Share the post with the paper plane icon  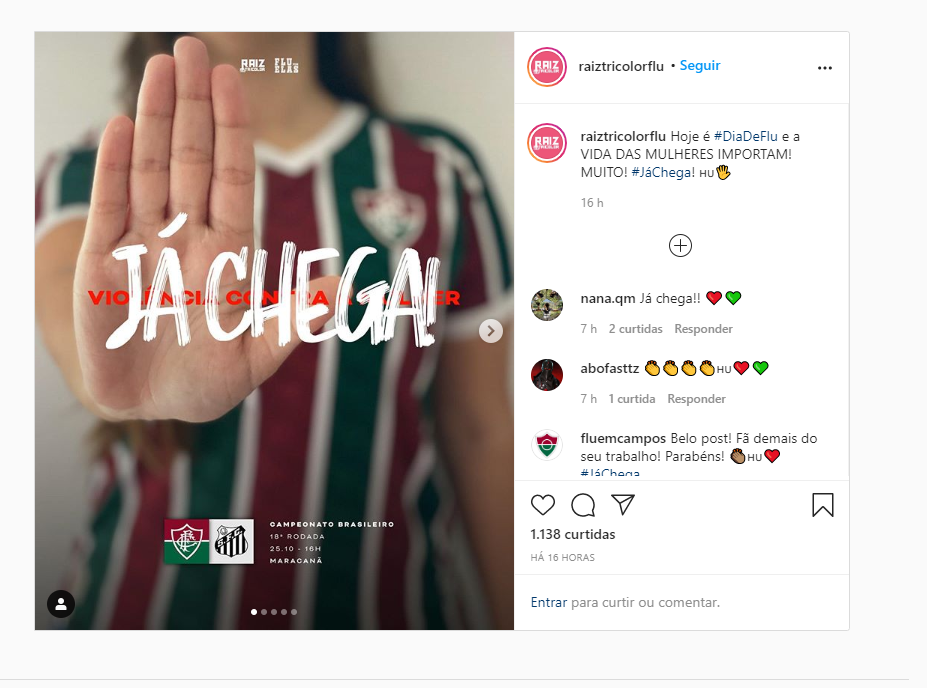point(623,504)
